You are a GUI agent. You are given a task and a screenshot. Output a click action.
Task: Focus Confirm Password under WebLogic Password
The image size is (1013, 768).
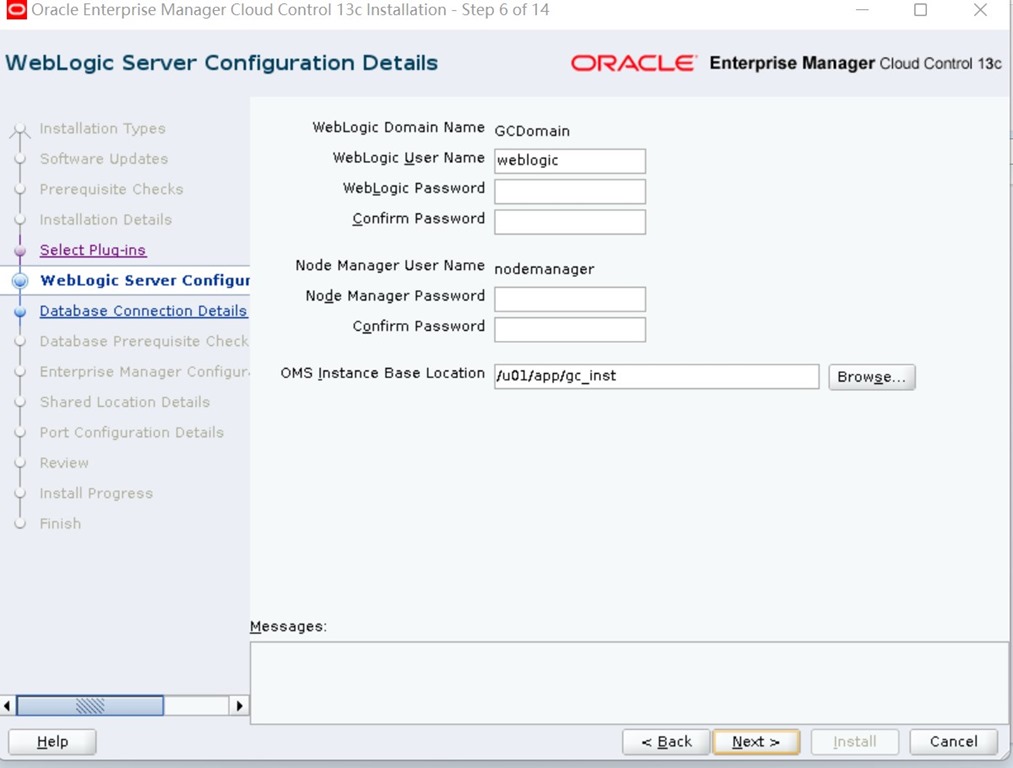(x=570, y=222)
